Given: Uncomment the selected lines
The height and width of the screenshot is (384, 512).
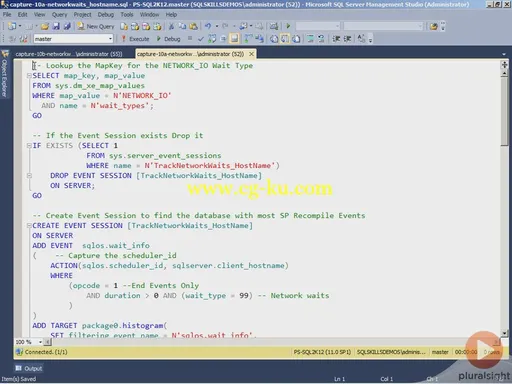Looking at the screenshot, I should 321,39.
